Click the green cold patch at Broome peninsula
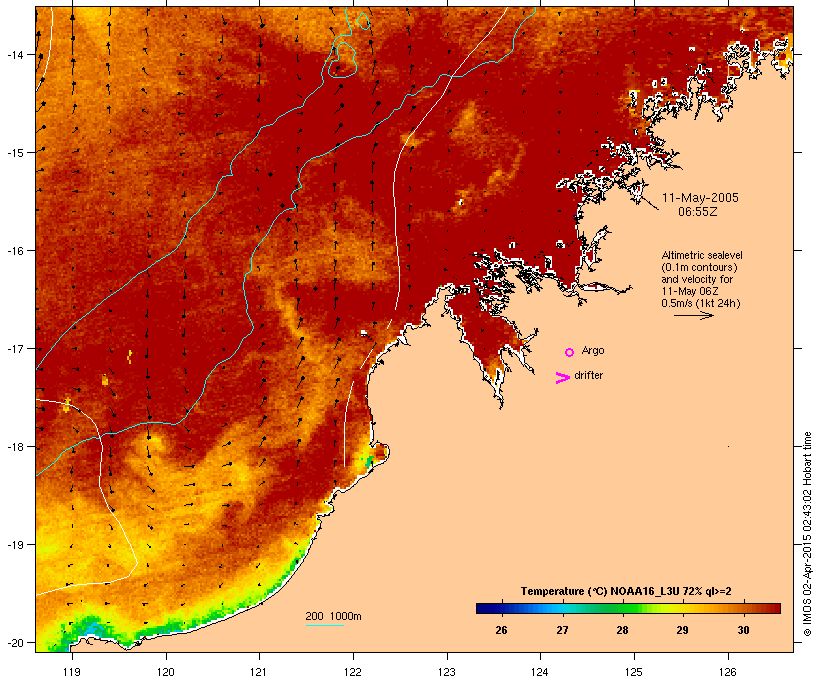This screenshot has width=820, height=680. (370, 460)
